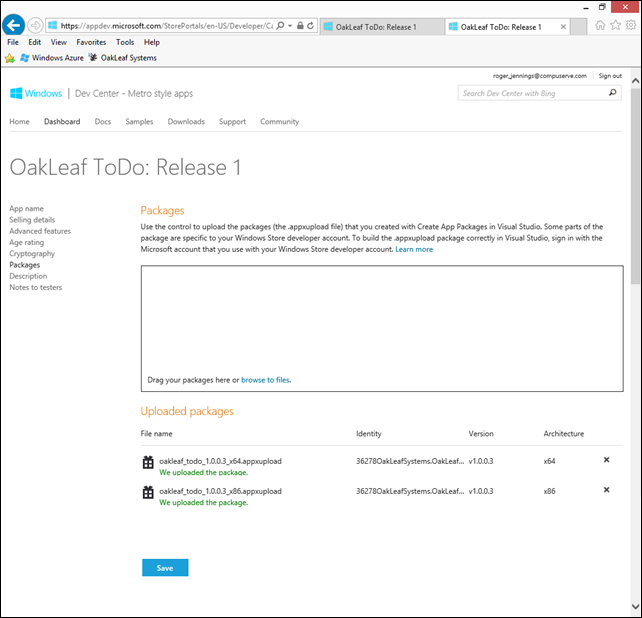Select Age rating in the sidebar

[x=27, y=242]
